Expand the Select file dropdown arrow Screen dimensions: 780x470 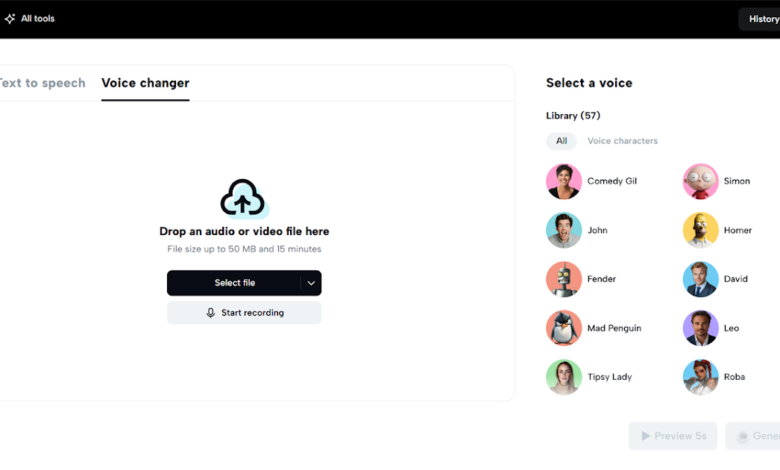[x=311, y=283]
